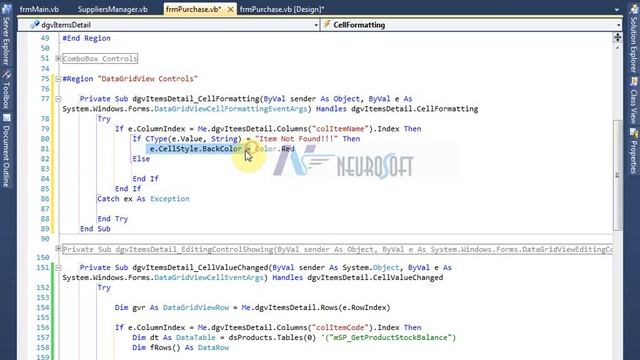Click the '#End Region' text on line 49
Viewport: 640px width, 360px height.
coord(86,38)
